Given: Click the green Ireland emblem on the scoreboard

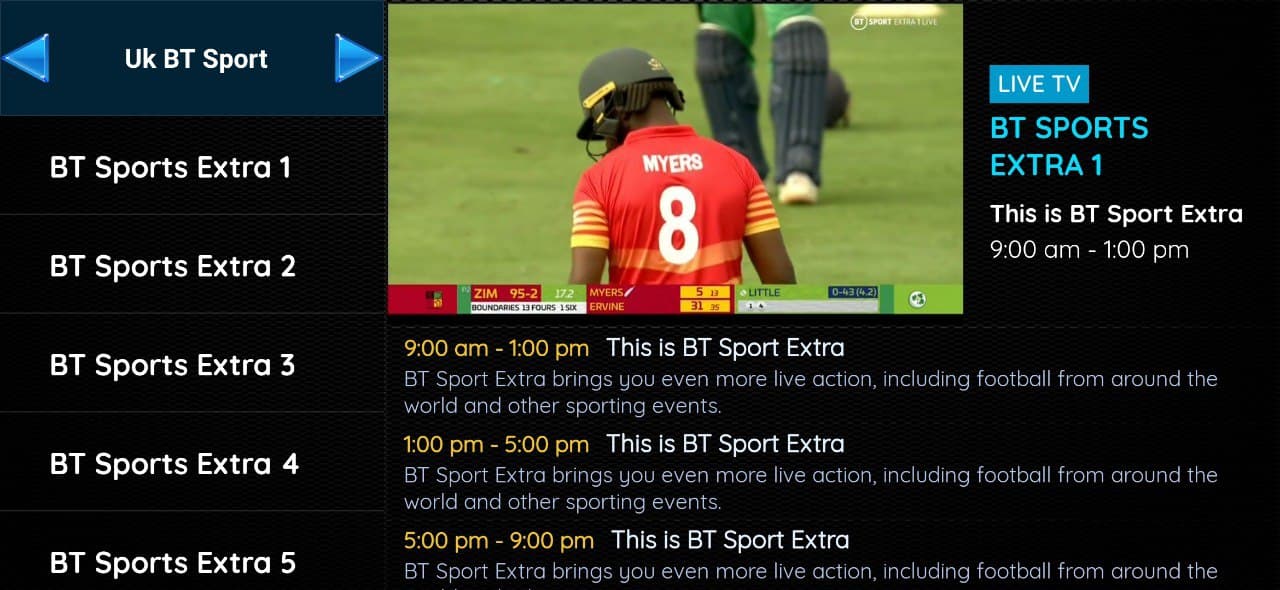Looking at the screenshot, I should [916, 299].
